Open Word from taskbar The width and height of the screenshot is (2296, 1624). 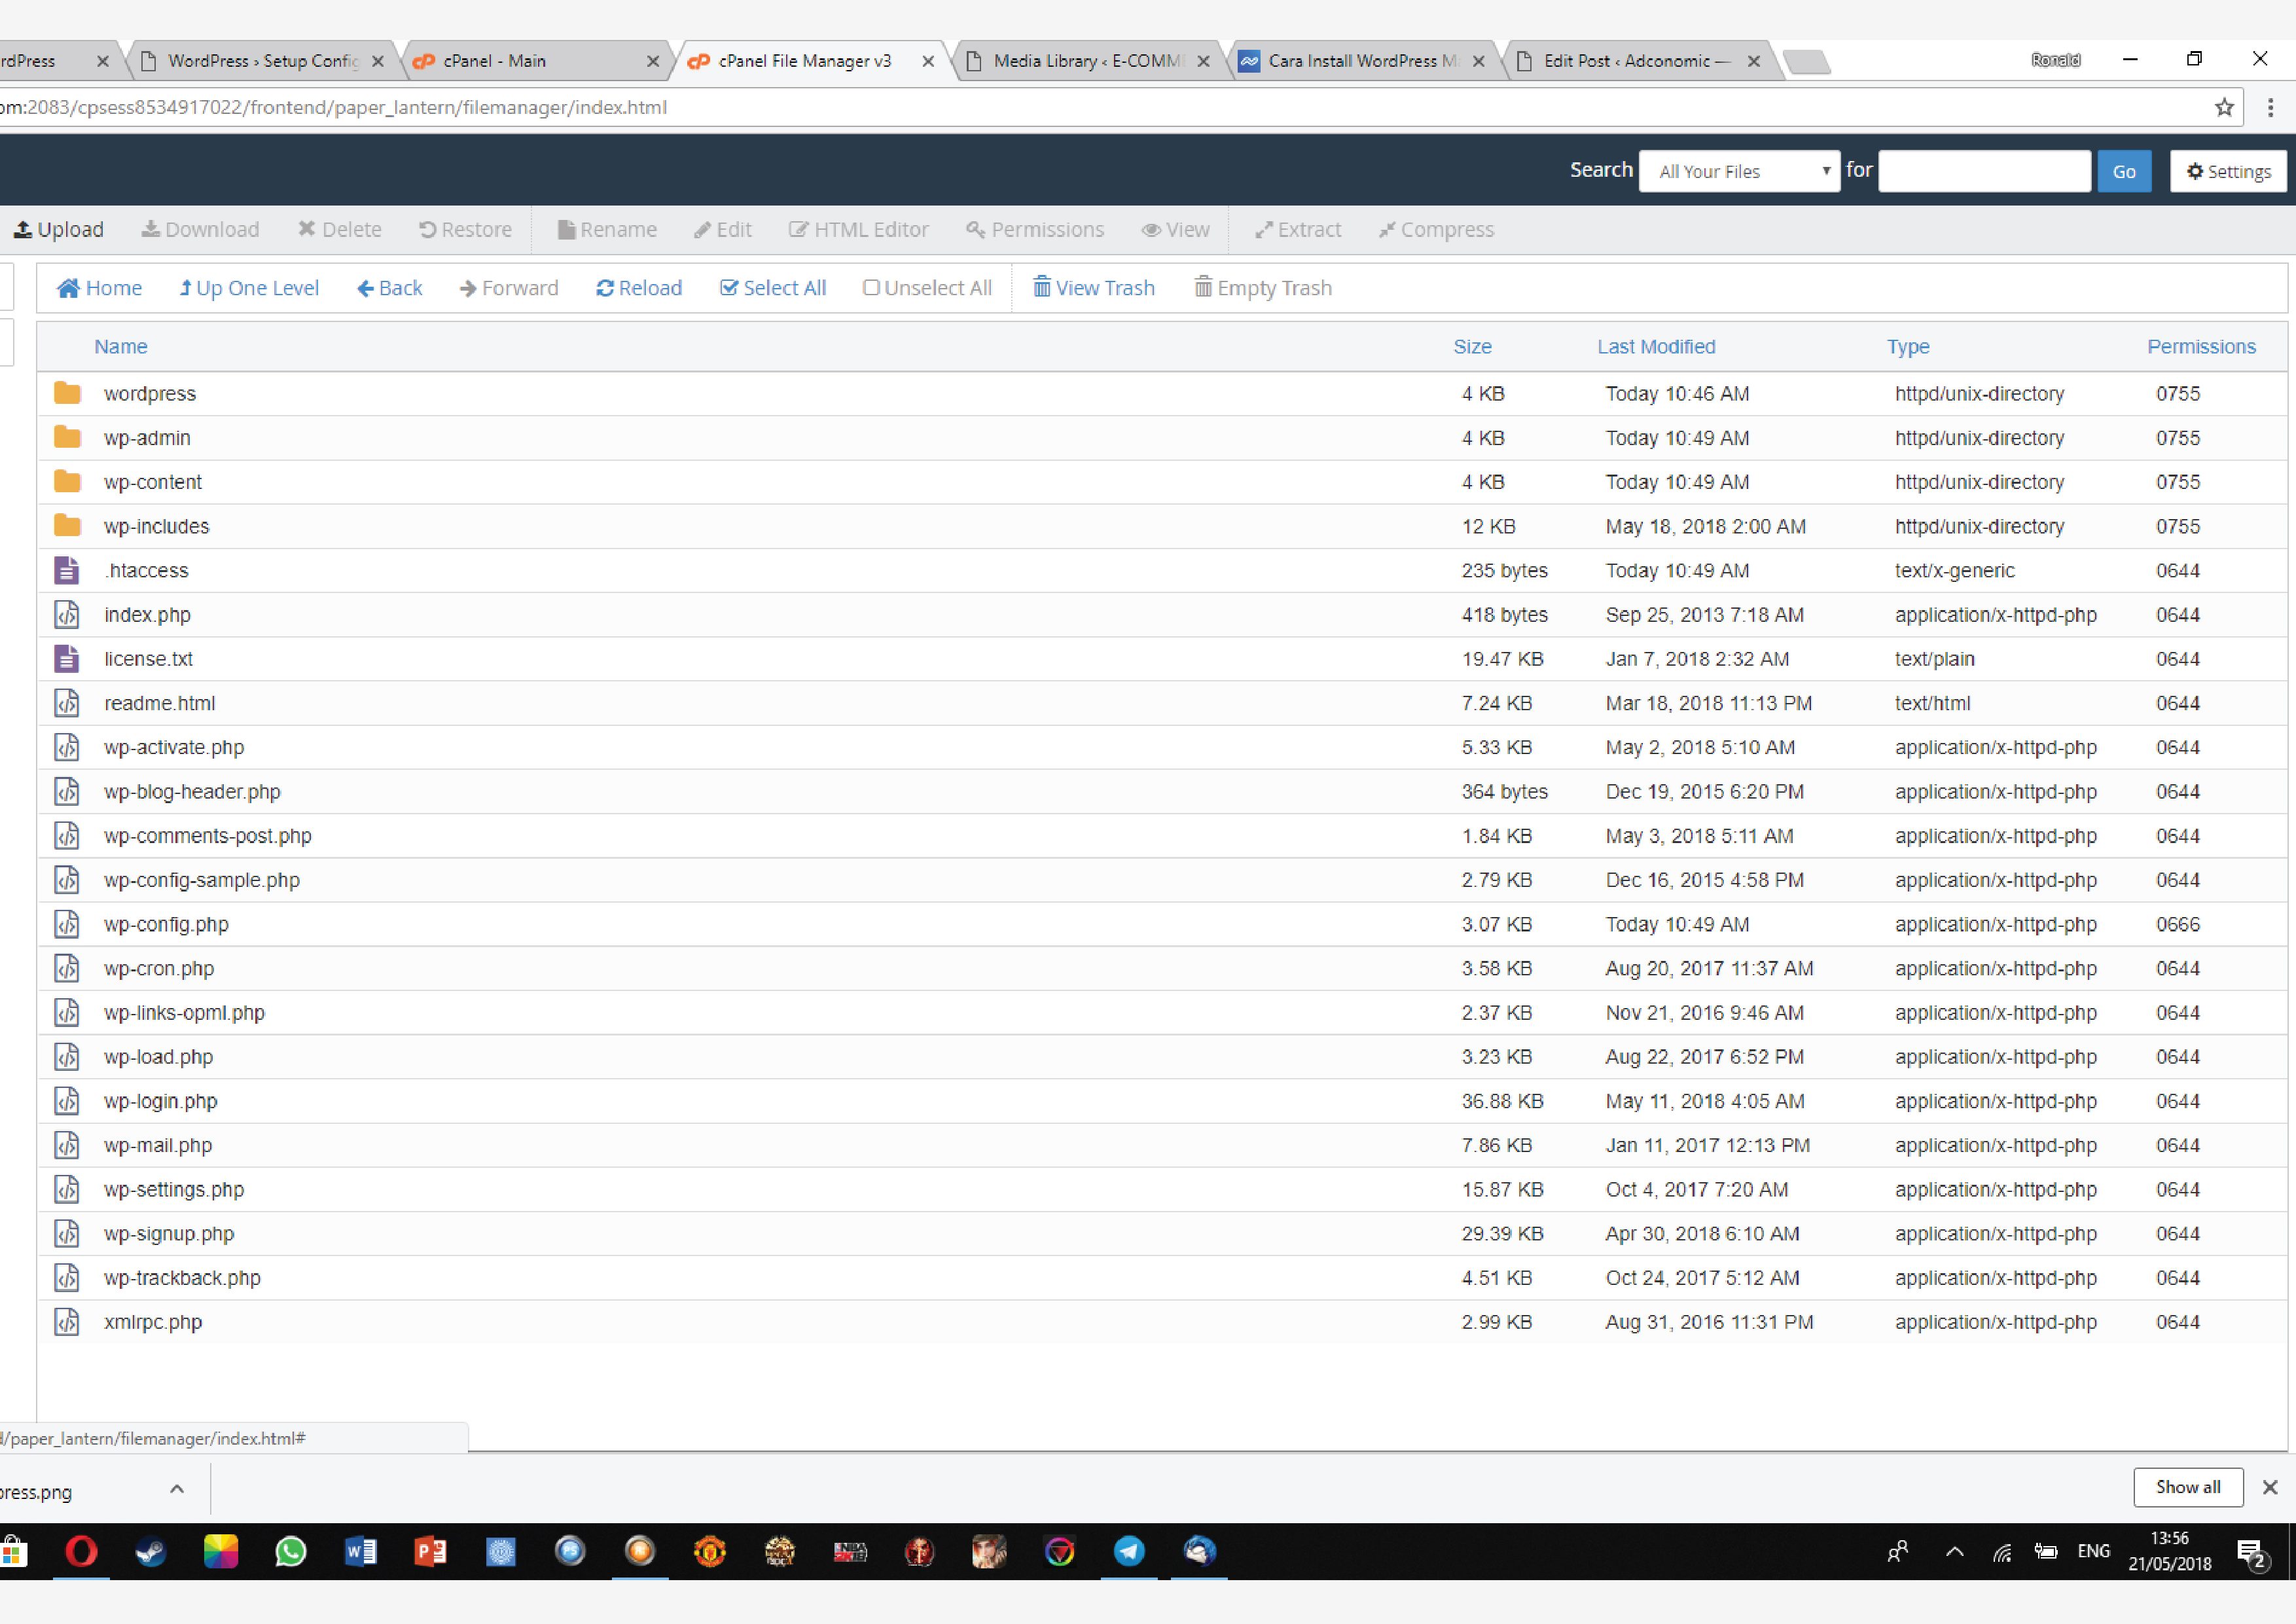click(x=361, y=1552)
